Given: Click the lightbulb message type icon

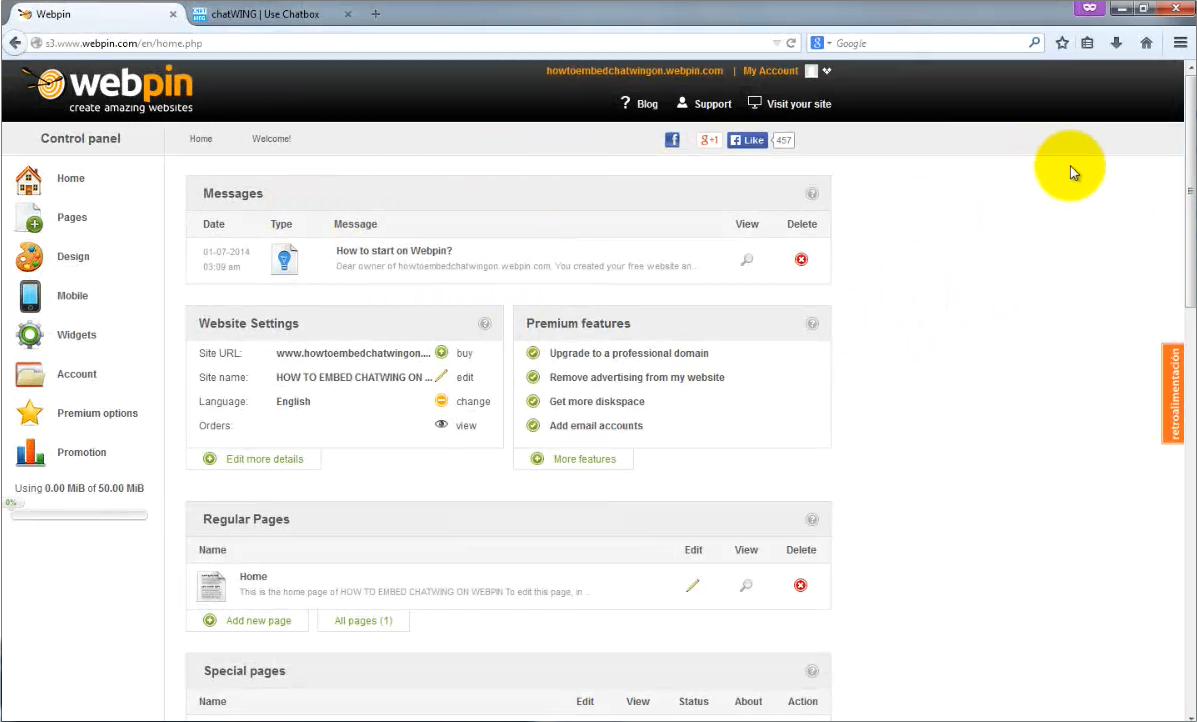Looking at the screenshot, I should click(x=284, y=259).
